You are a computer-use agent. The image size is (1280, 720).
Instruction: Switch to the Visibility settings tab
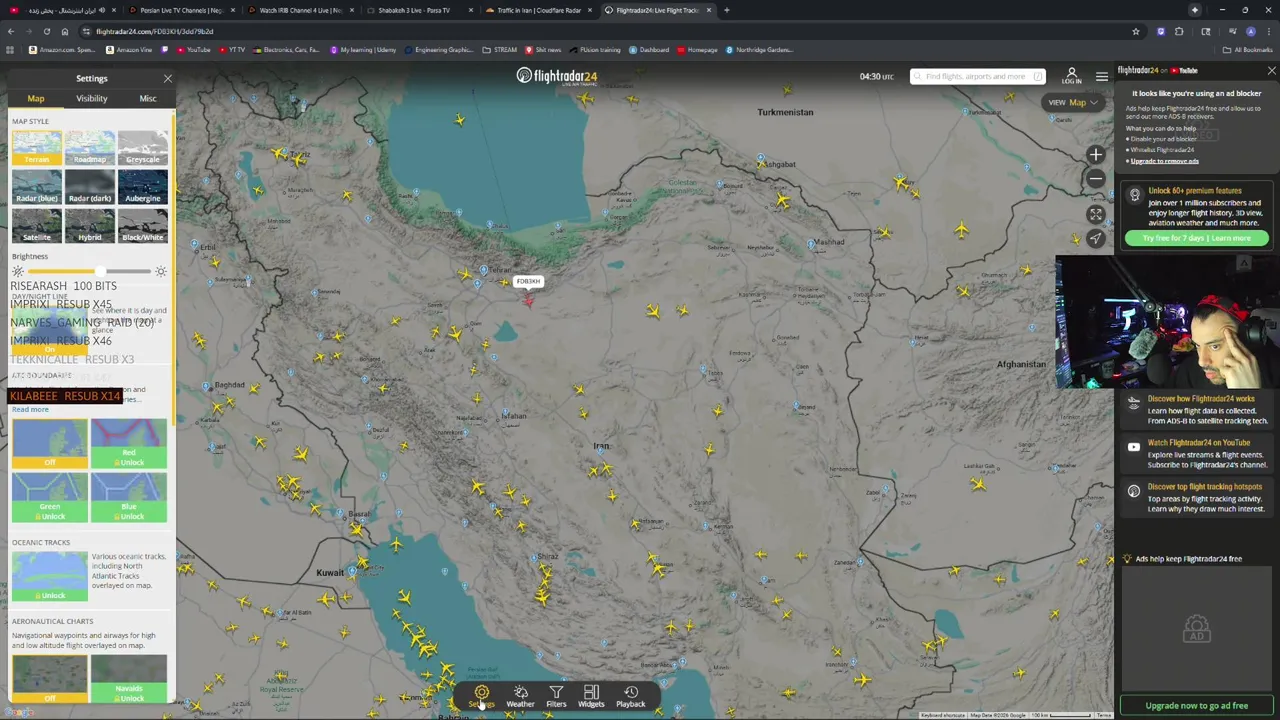tap(92, 98)
